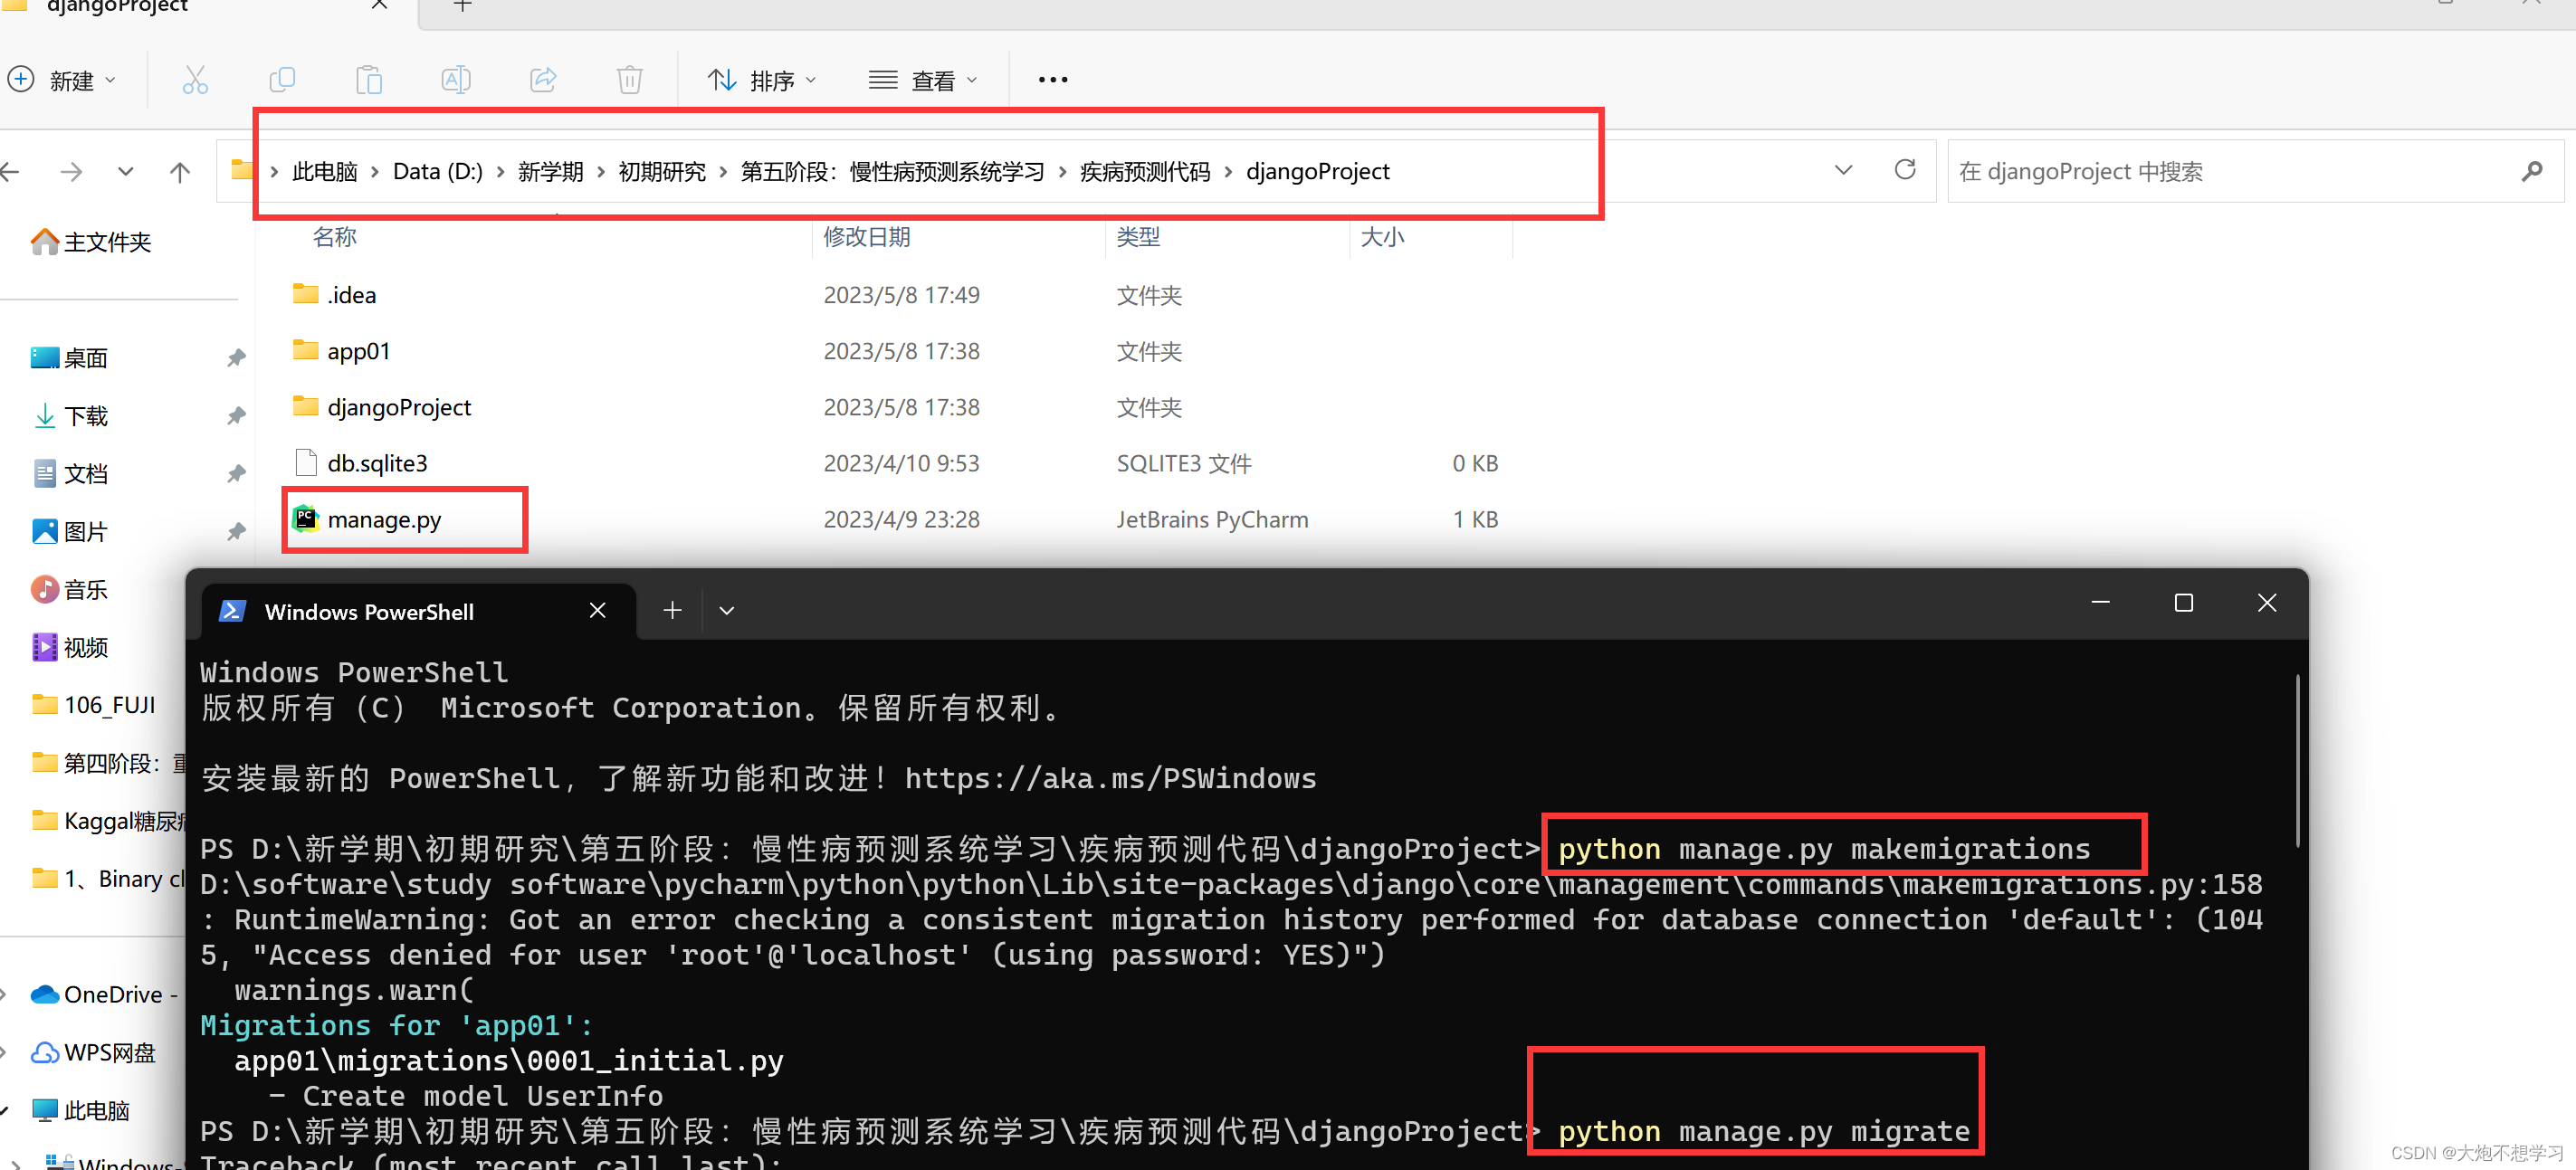Sort by the 类型 column header
The image size is (2576, 1170).
(x=1138, y=237)
